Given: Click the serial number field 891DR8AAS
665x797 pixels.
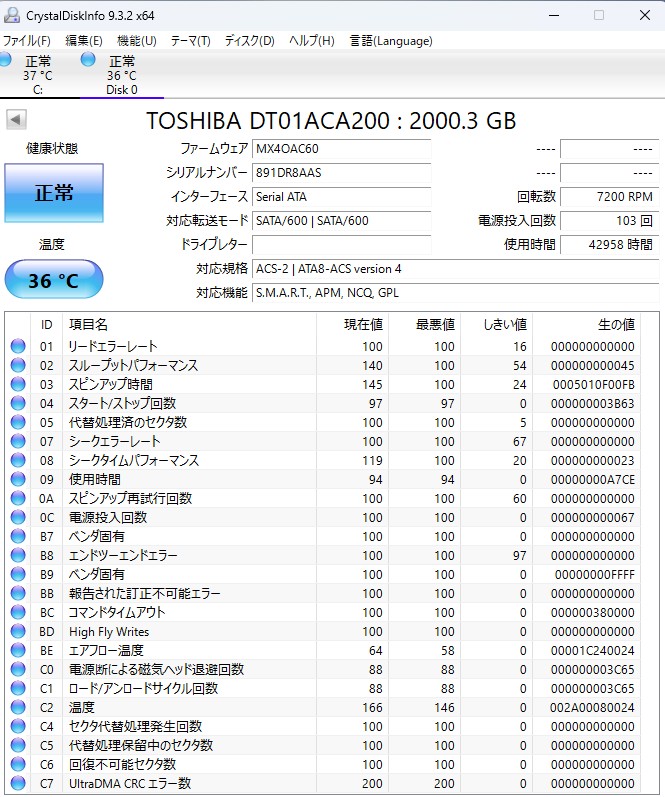Looking at the screenshot, I should (x=342, y=173).
